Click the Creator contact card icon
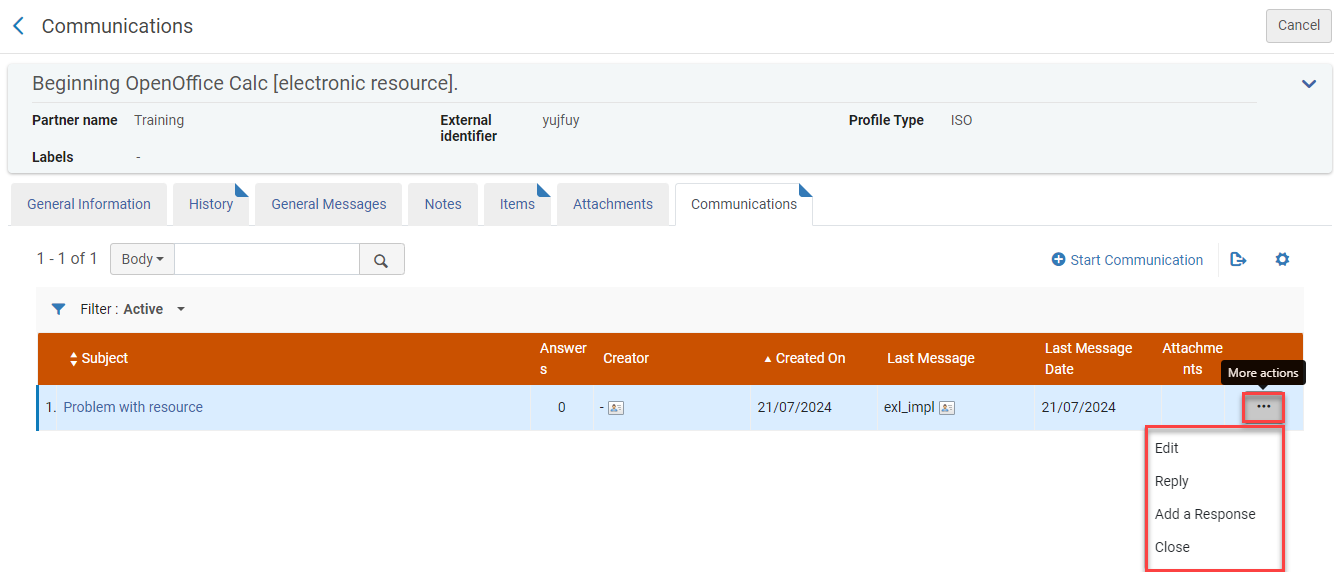This screenshot has width=1334, height=572. 616,408
